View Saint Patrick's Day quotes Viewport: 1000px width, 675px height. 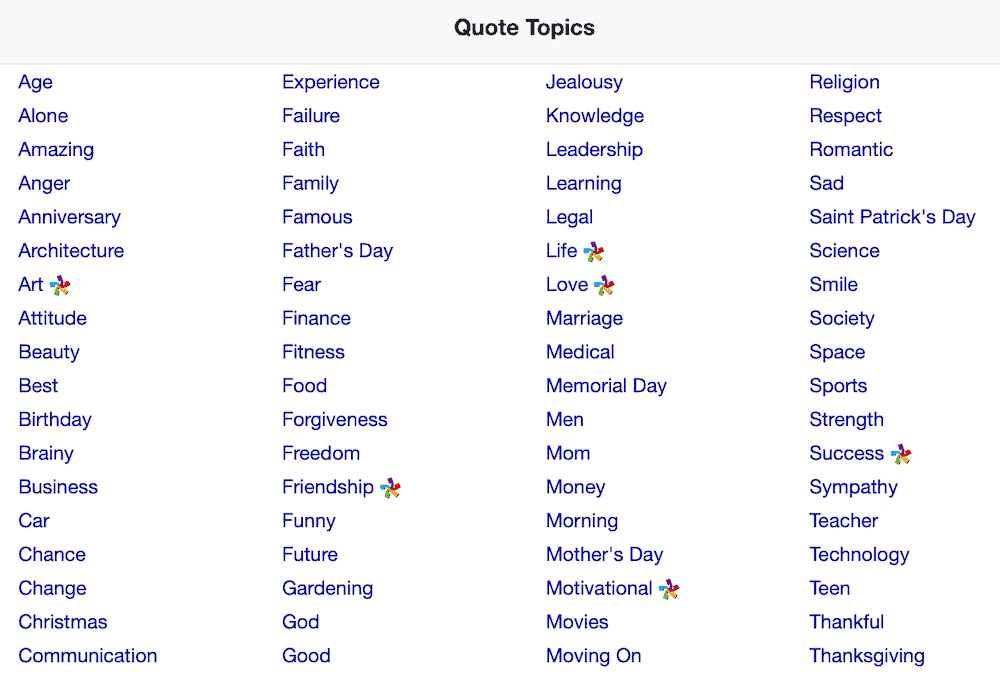coord(892,217)
